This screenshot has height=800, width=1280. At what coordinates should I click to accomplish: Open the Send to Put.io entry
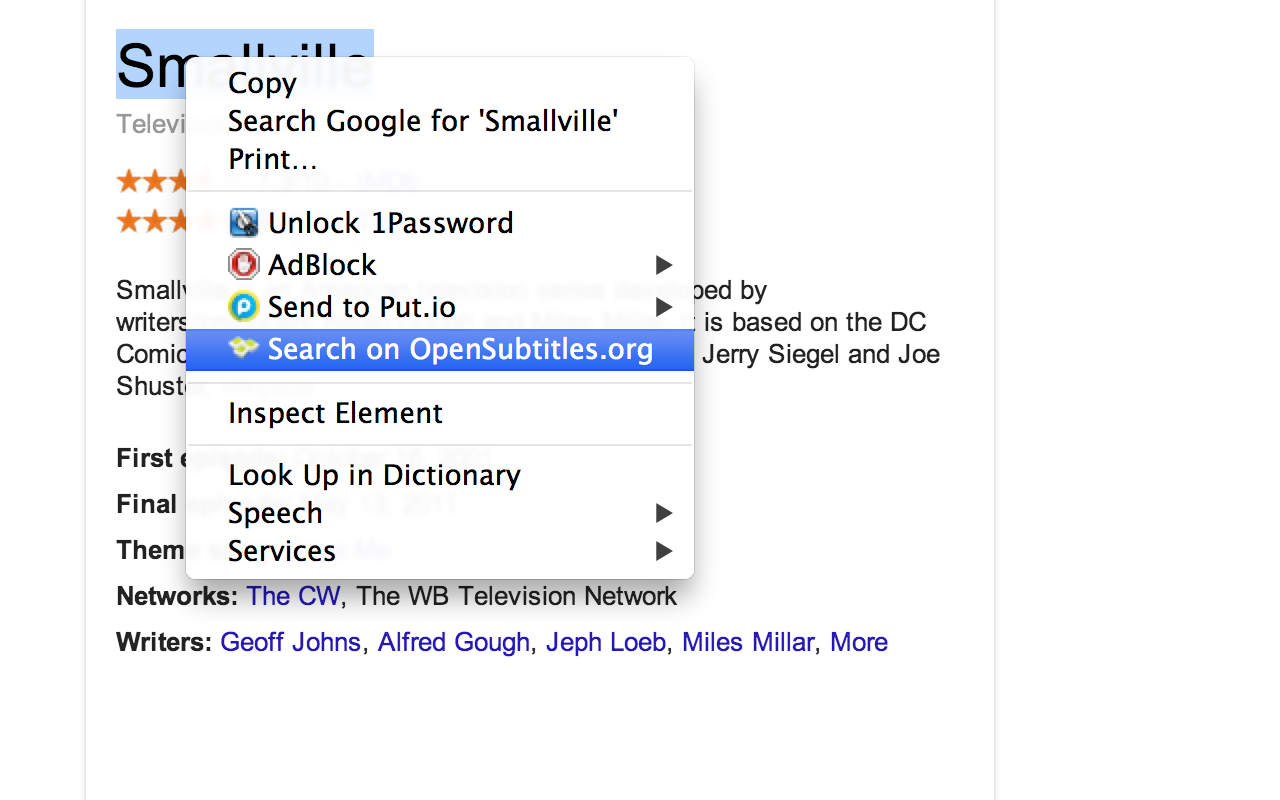pos(440,307)
